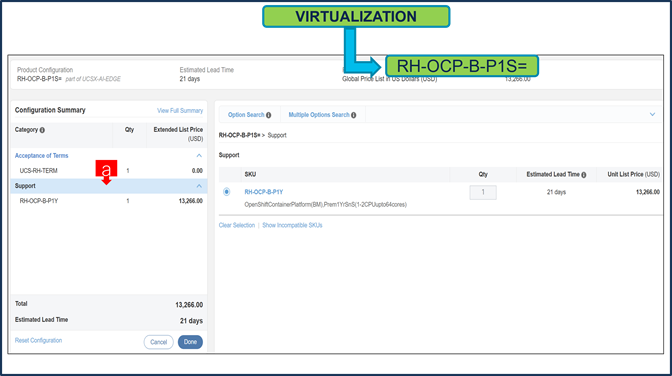Select RH-OCP-B-P1Y row in configuration summary

coord(109,201)
